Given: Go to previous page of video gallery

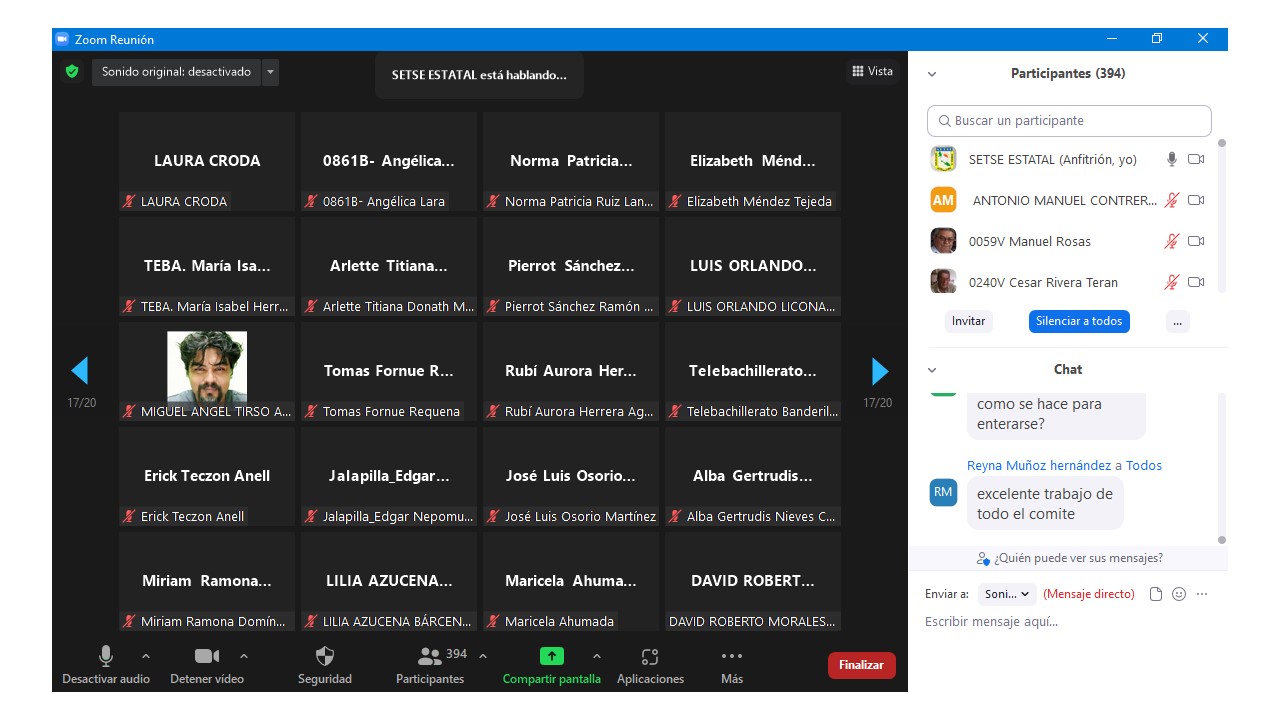Looking at the screenshot, I should [80, 371].
